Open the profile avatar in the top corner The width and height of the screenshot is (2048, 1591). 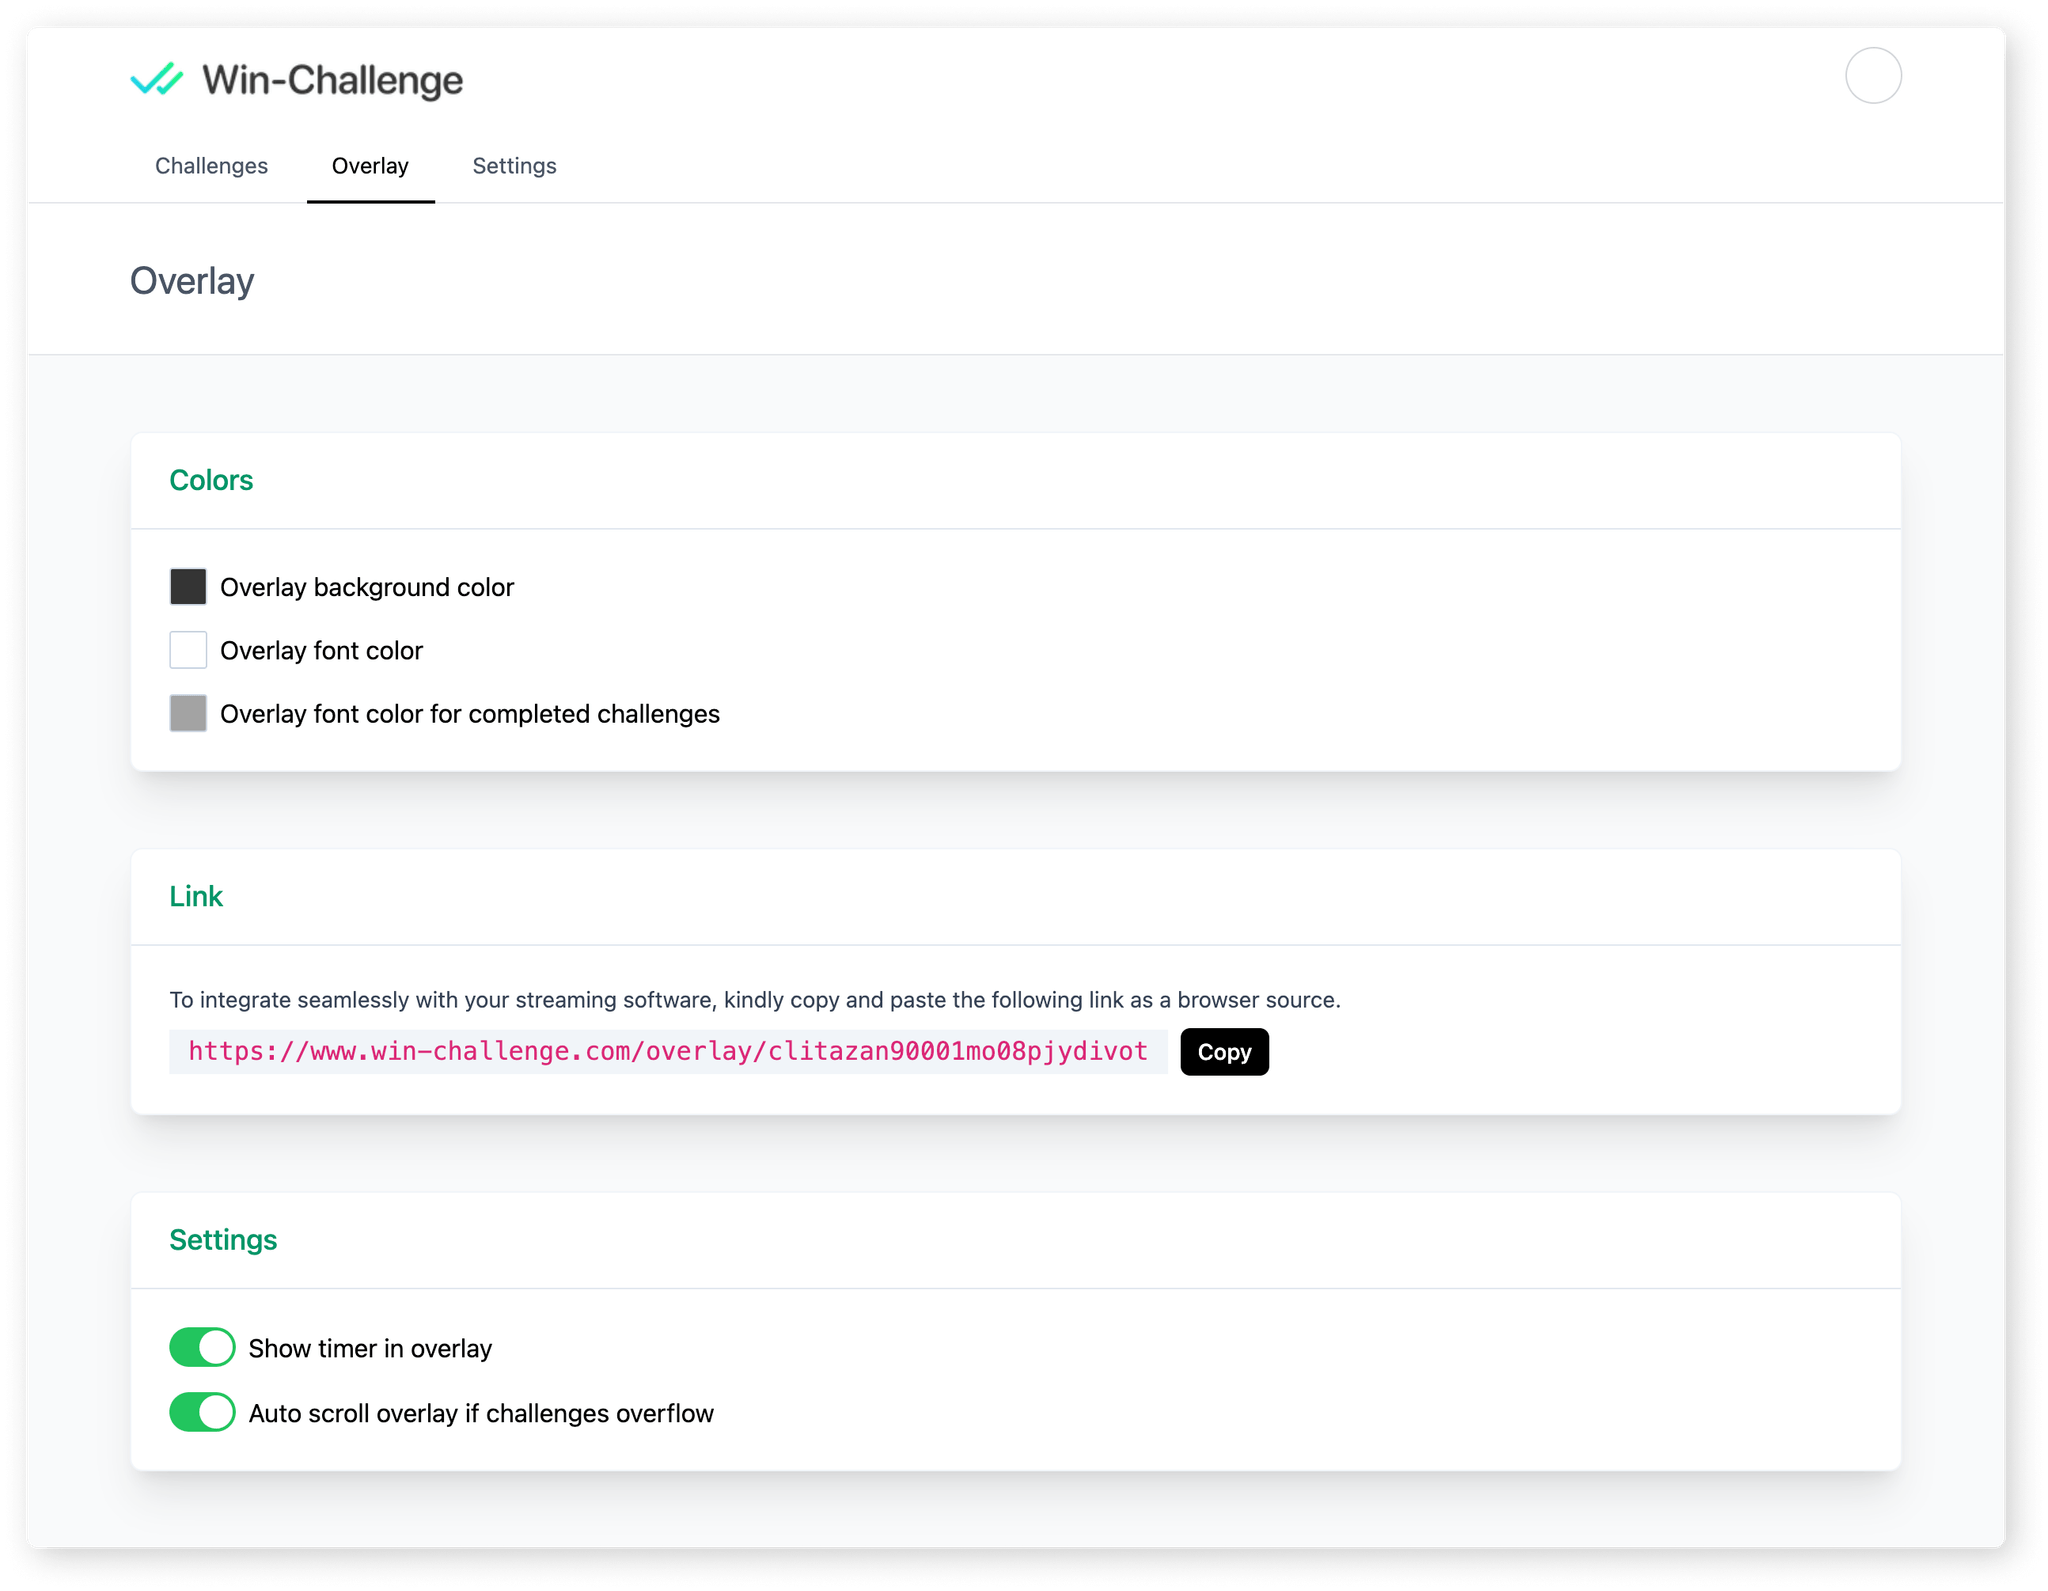pos(1875,75)
